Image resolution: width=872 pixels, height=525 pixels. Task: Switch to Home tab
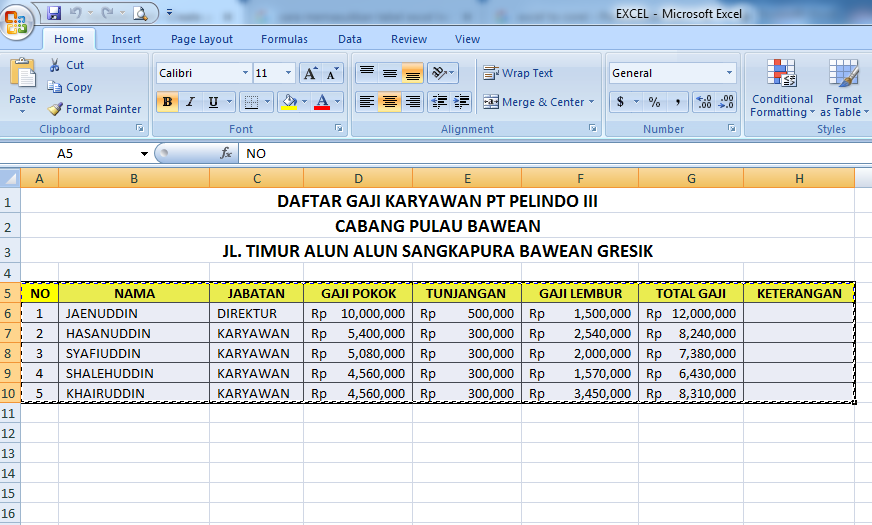coord(69,39)
